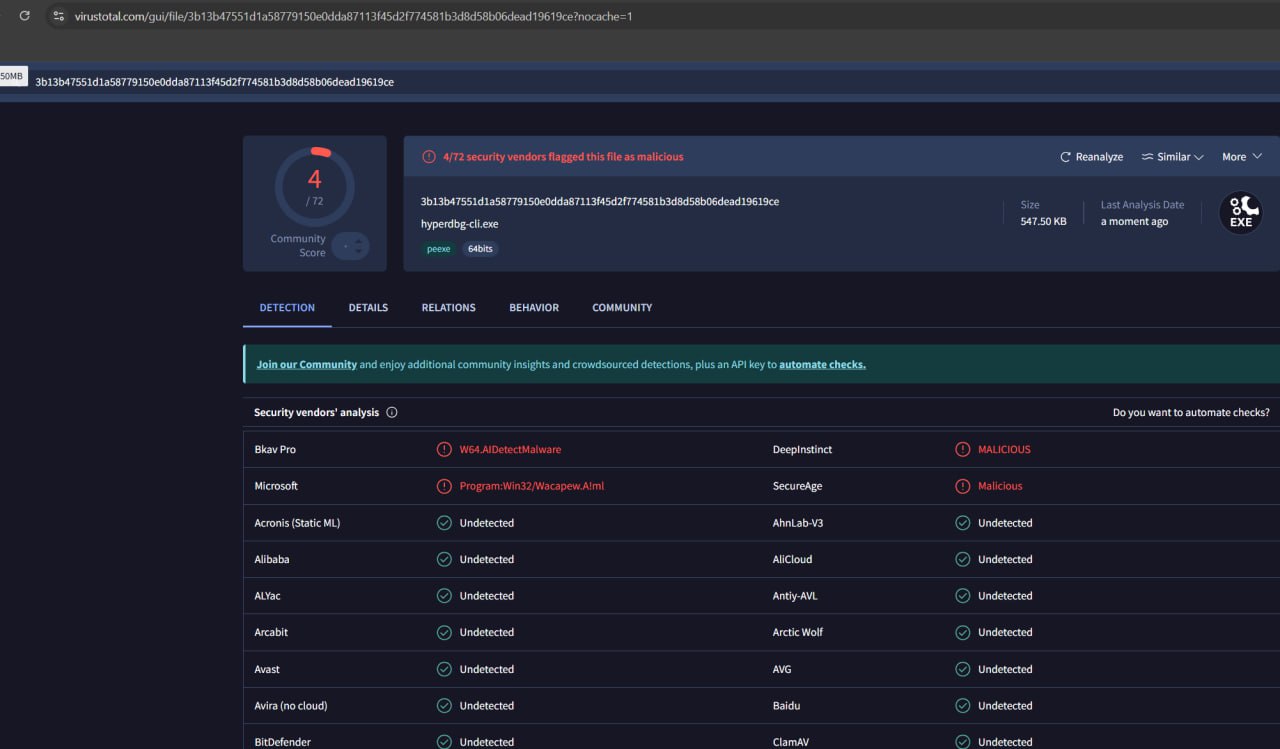Open the More dropdown menu
The width and height of the screenshot is (1280, 749).
tap(1241, 157)
